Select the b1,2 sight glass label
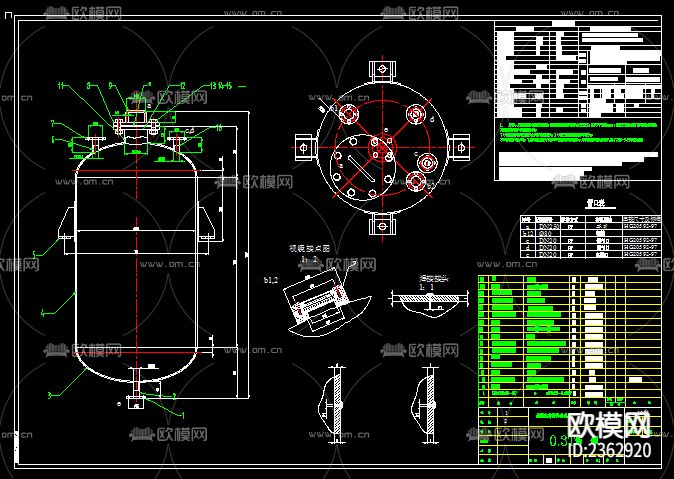Screen dimensions: 674x479 (x=270, y=280)
